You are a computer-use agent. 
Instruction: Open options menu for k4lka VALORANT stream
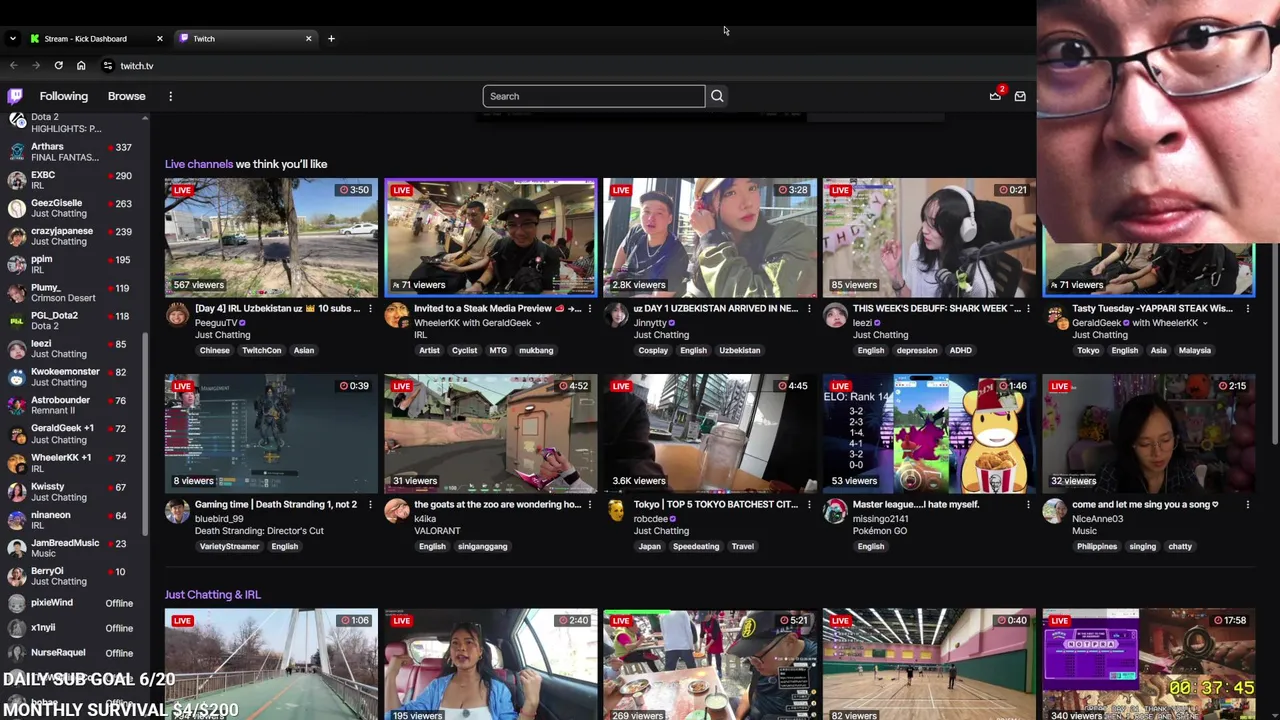click(x=589, y=505)
